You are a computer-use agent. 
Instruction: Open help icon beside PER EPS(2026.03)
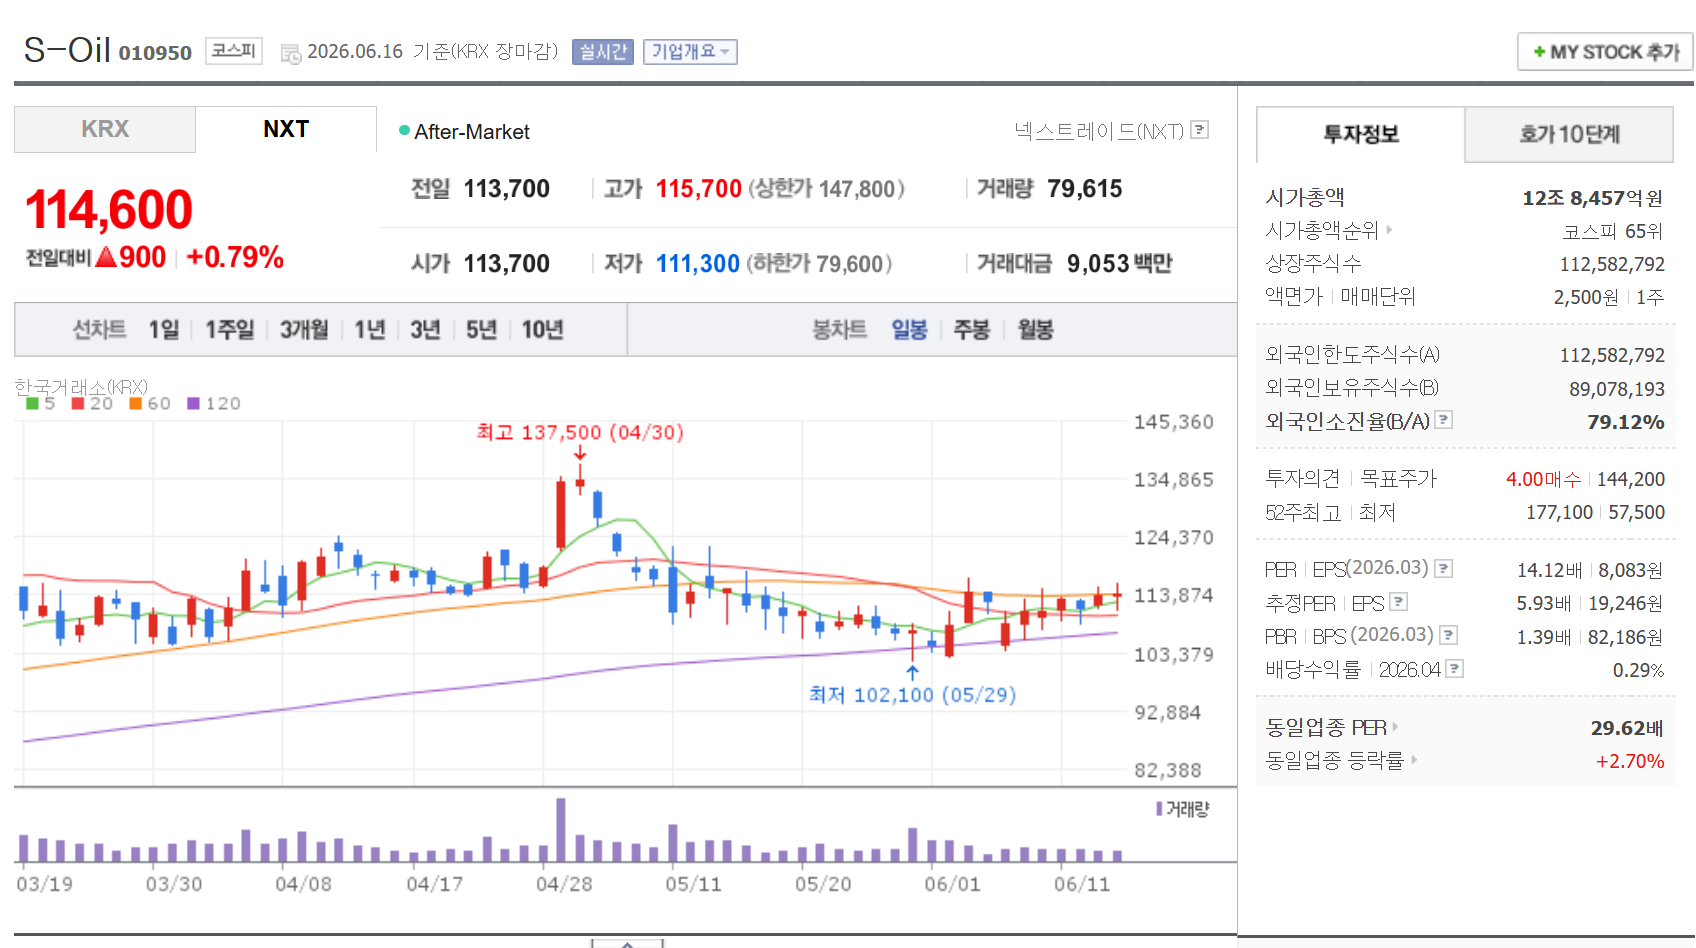point(1444,569)
